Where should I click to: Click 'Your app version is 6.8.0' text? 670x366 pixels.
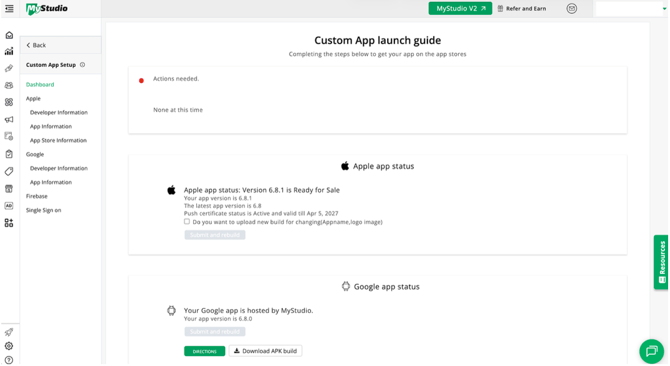click(x=218, y=319)
